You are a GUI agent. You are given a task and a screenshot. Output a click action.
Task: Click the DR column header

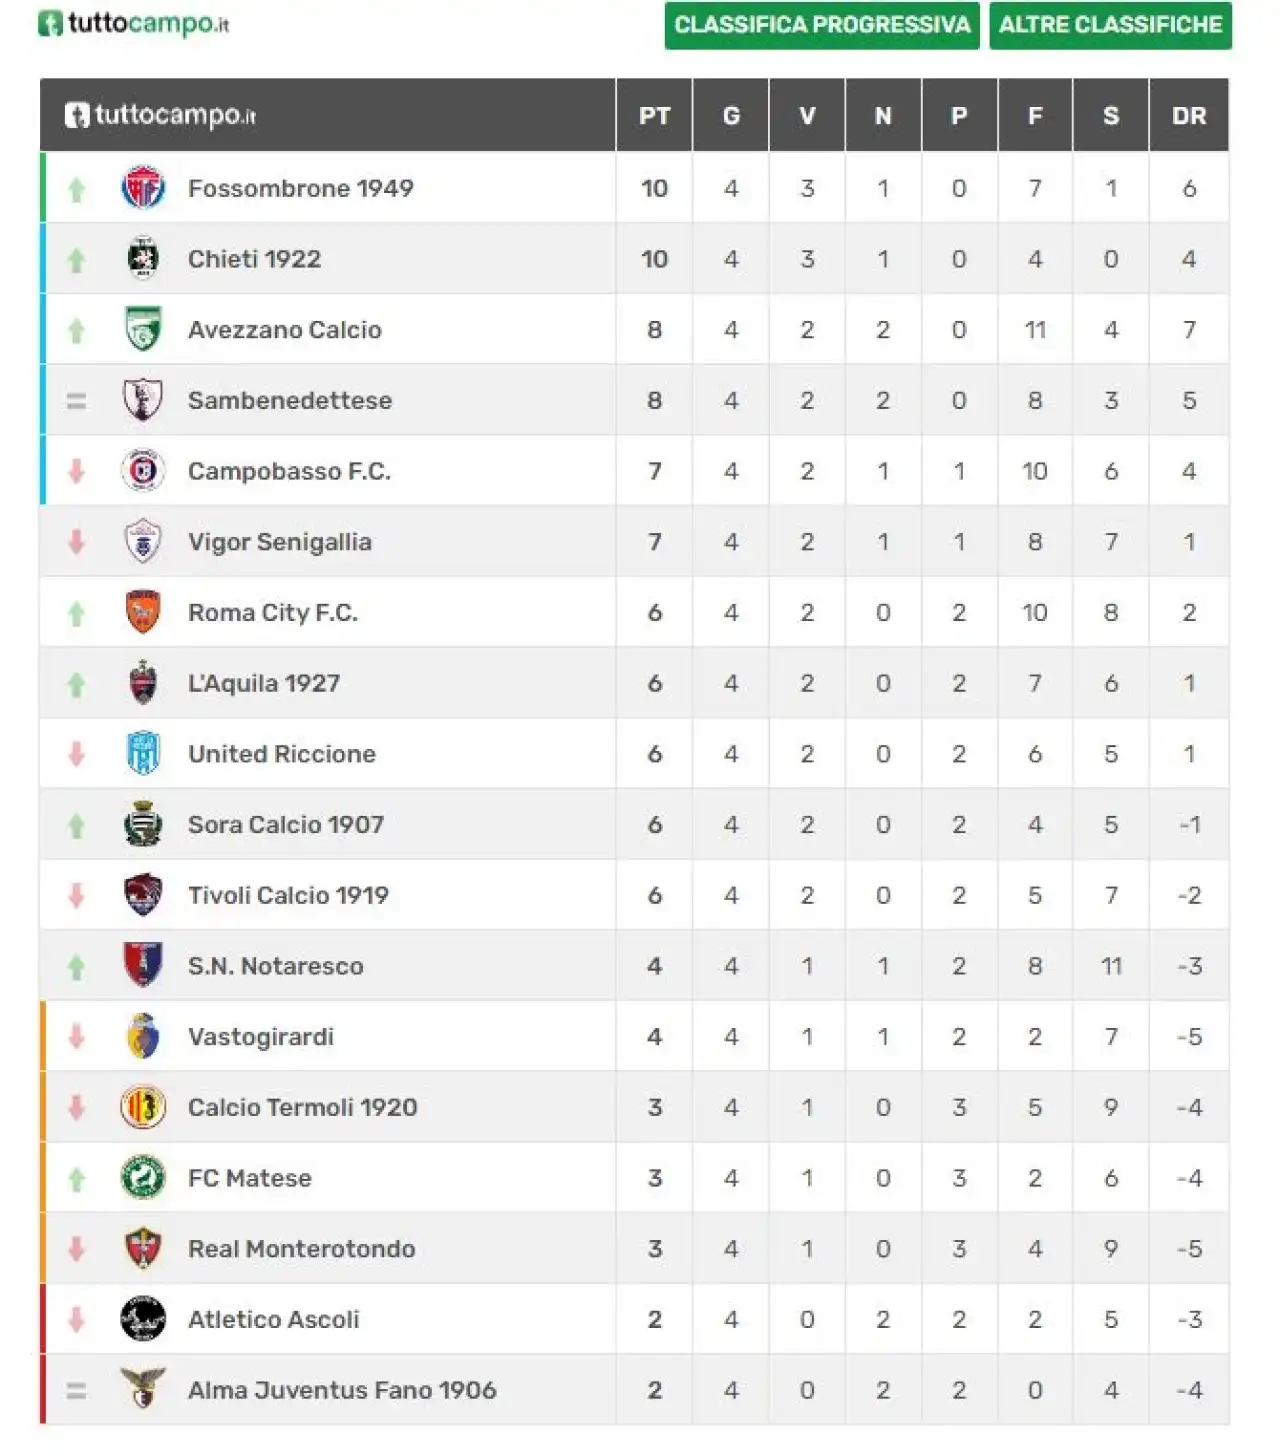[x=1189, y=116]
